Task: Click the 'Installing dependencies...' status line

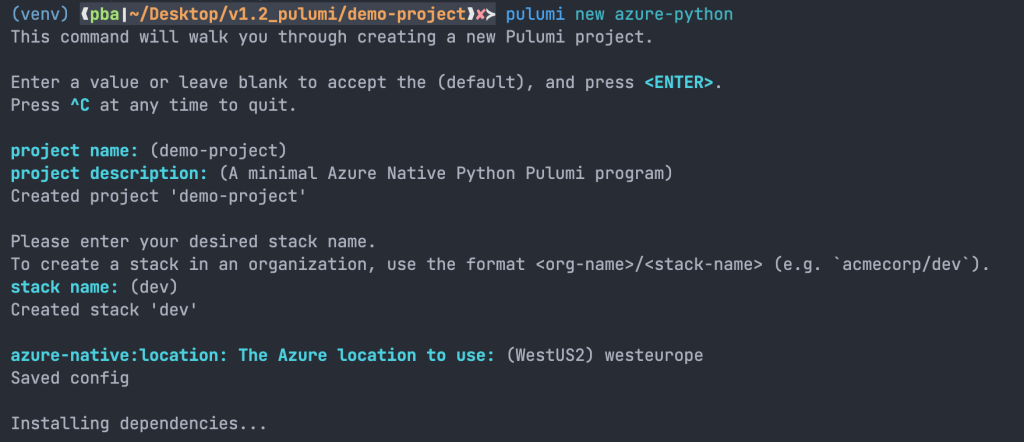Action: [x=138, y=424]
